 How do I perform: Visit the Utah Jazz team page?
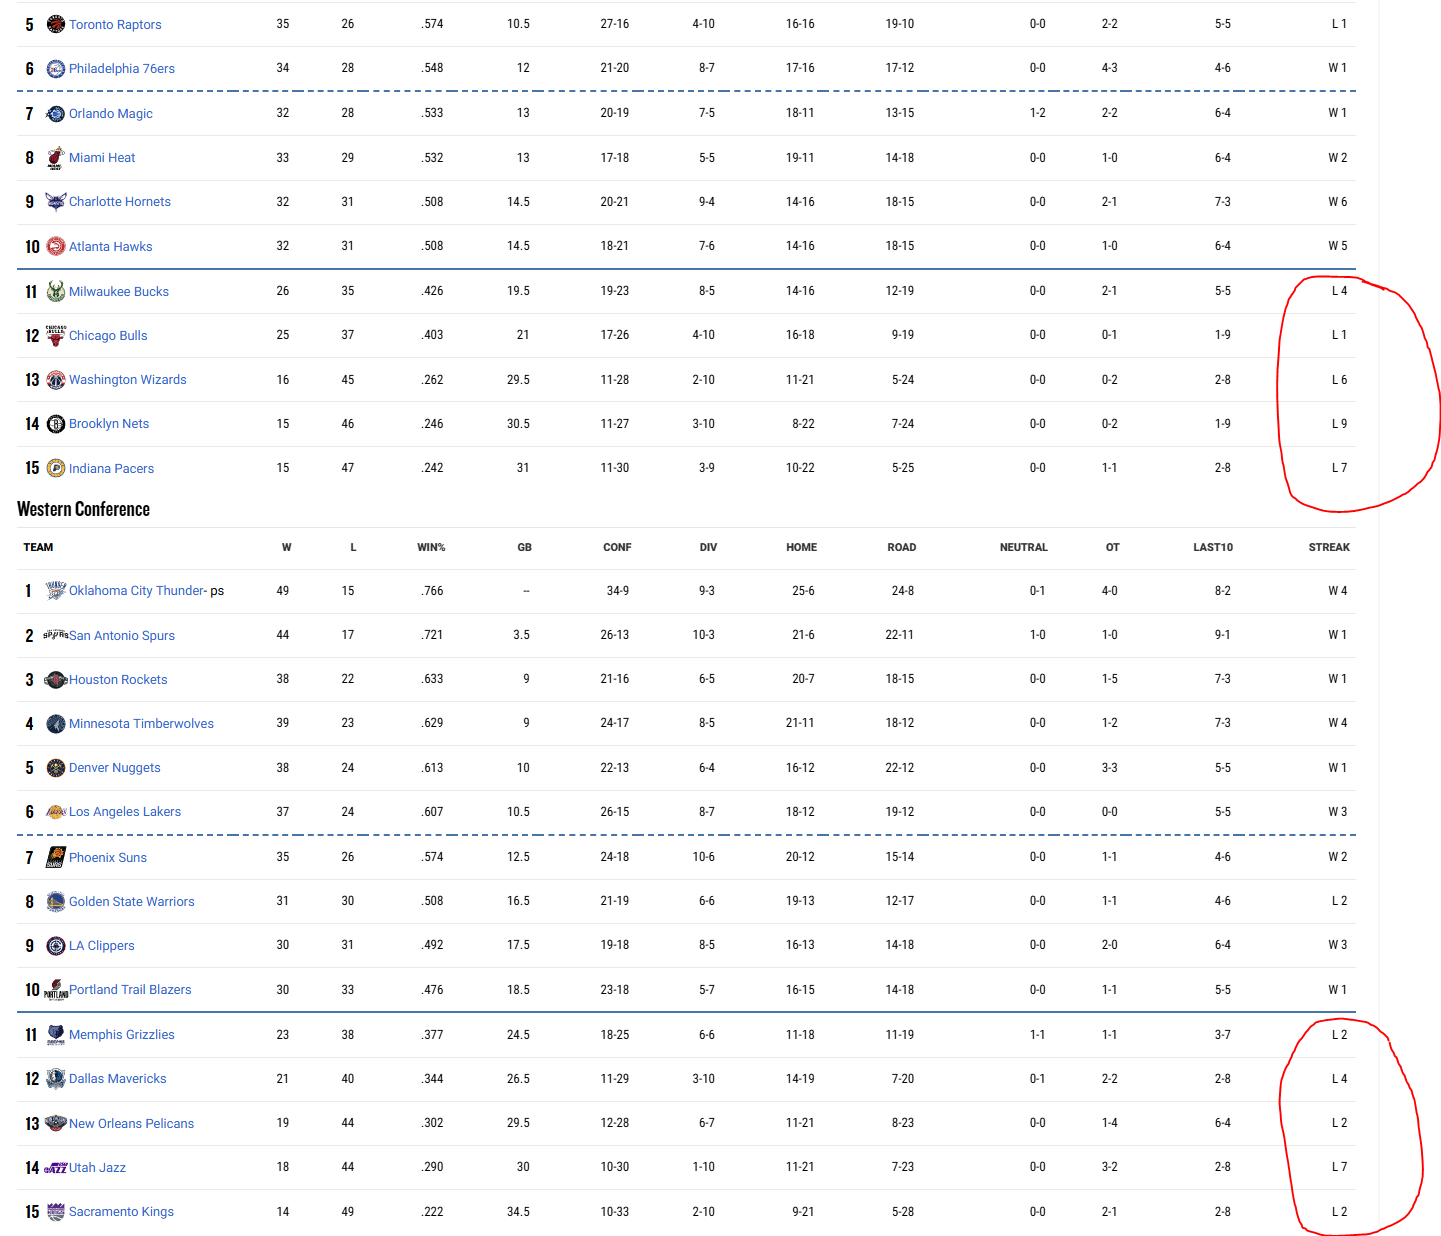[97, 1167]
